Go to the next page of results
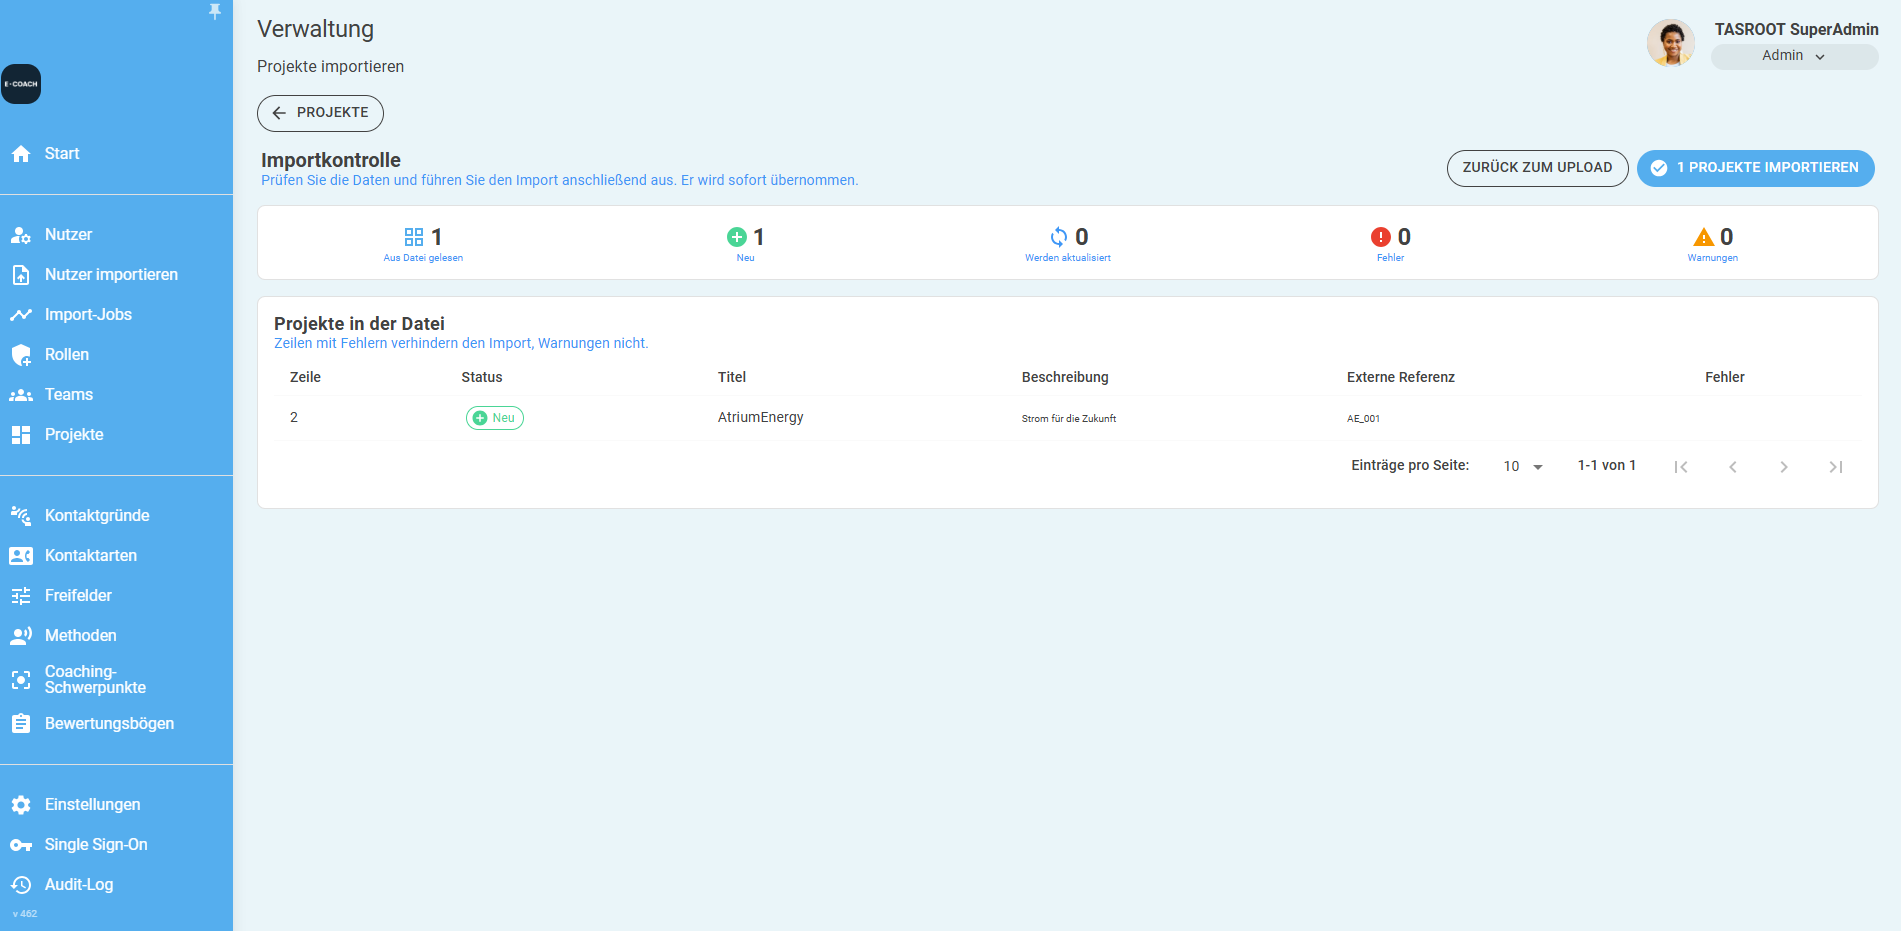The image size is (1901, 931). point(1784,467)
